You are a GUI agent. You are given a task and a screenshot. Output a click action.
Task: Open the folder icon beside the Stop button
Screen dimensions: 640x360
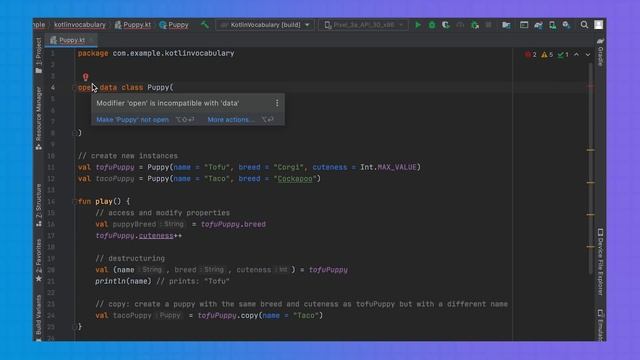tap(506, 25)
